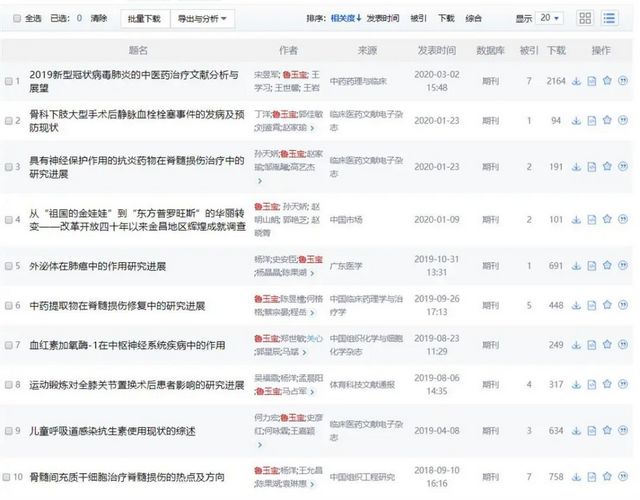This screenshot has width=640, height=500.
Task: Open article 血红素加氧酶-1在中枢神经系统疾病中的作用
Action: click(127, 346)
